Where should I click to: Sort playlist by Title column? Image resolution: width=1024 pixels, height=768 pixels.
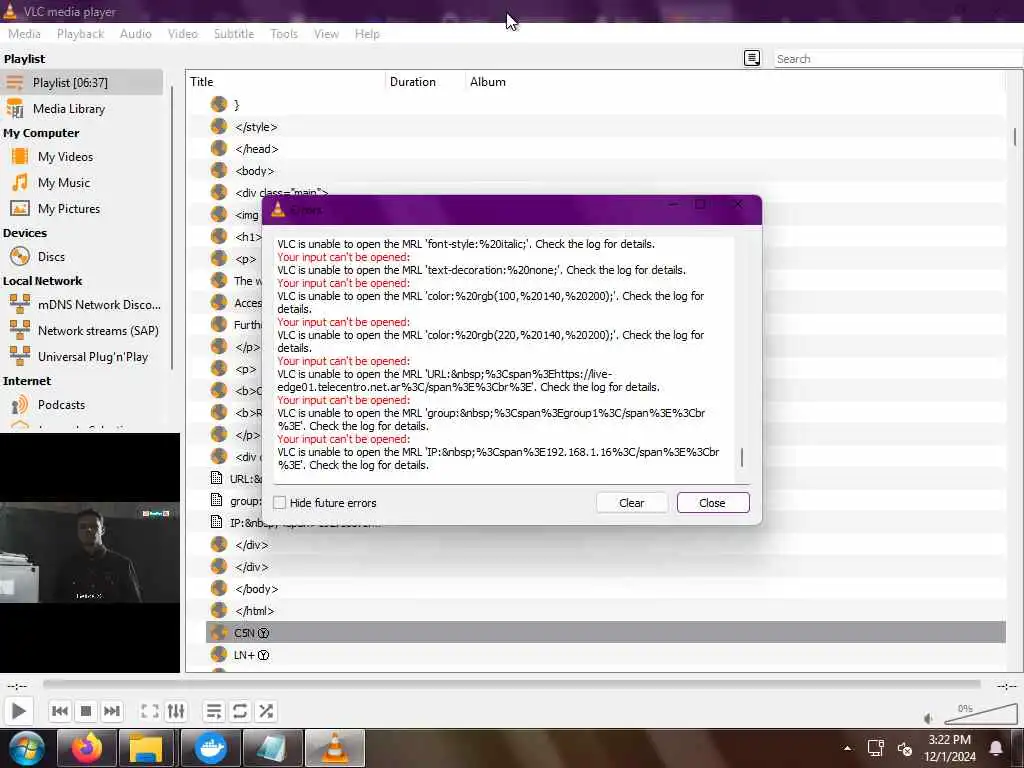coord(286,82)
